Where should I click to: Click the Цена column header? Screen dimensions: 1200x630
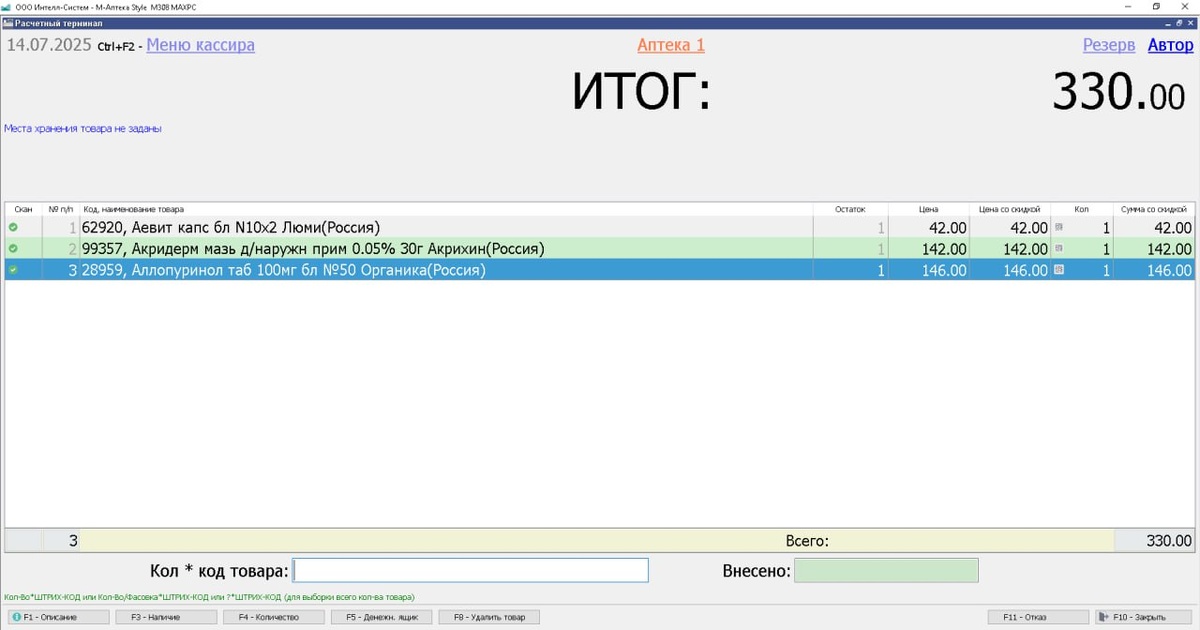pyautogui.click(x=929, y=209)
